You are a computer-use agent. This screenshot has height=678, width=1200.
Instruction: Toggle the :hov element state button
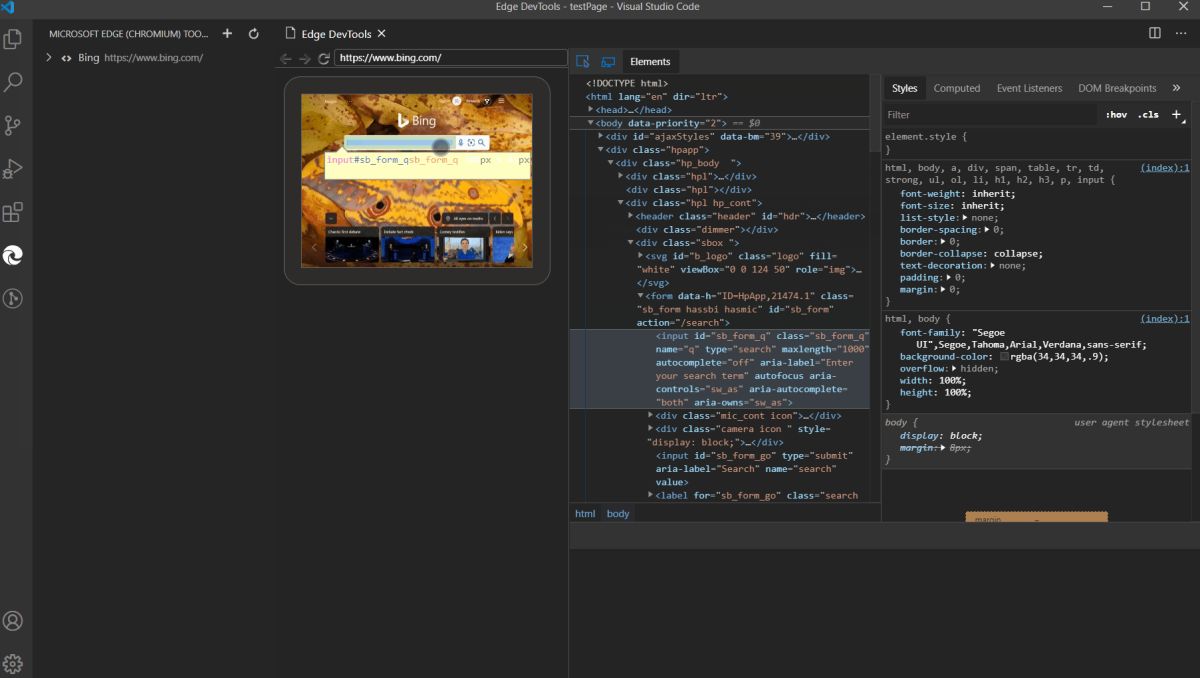(x=1116, y=115)
